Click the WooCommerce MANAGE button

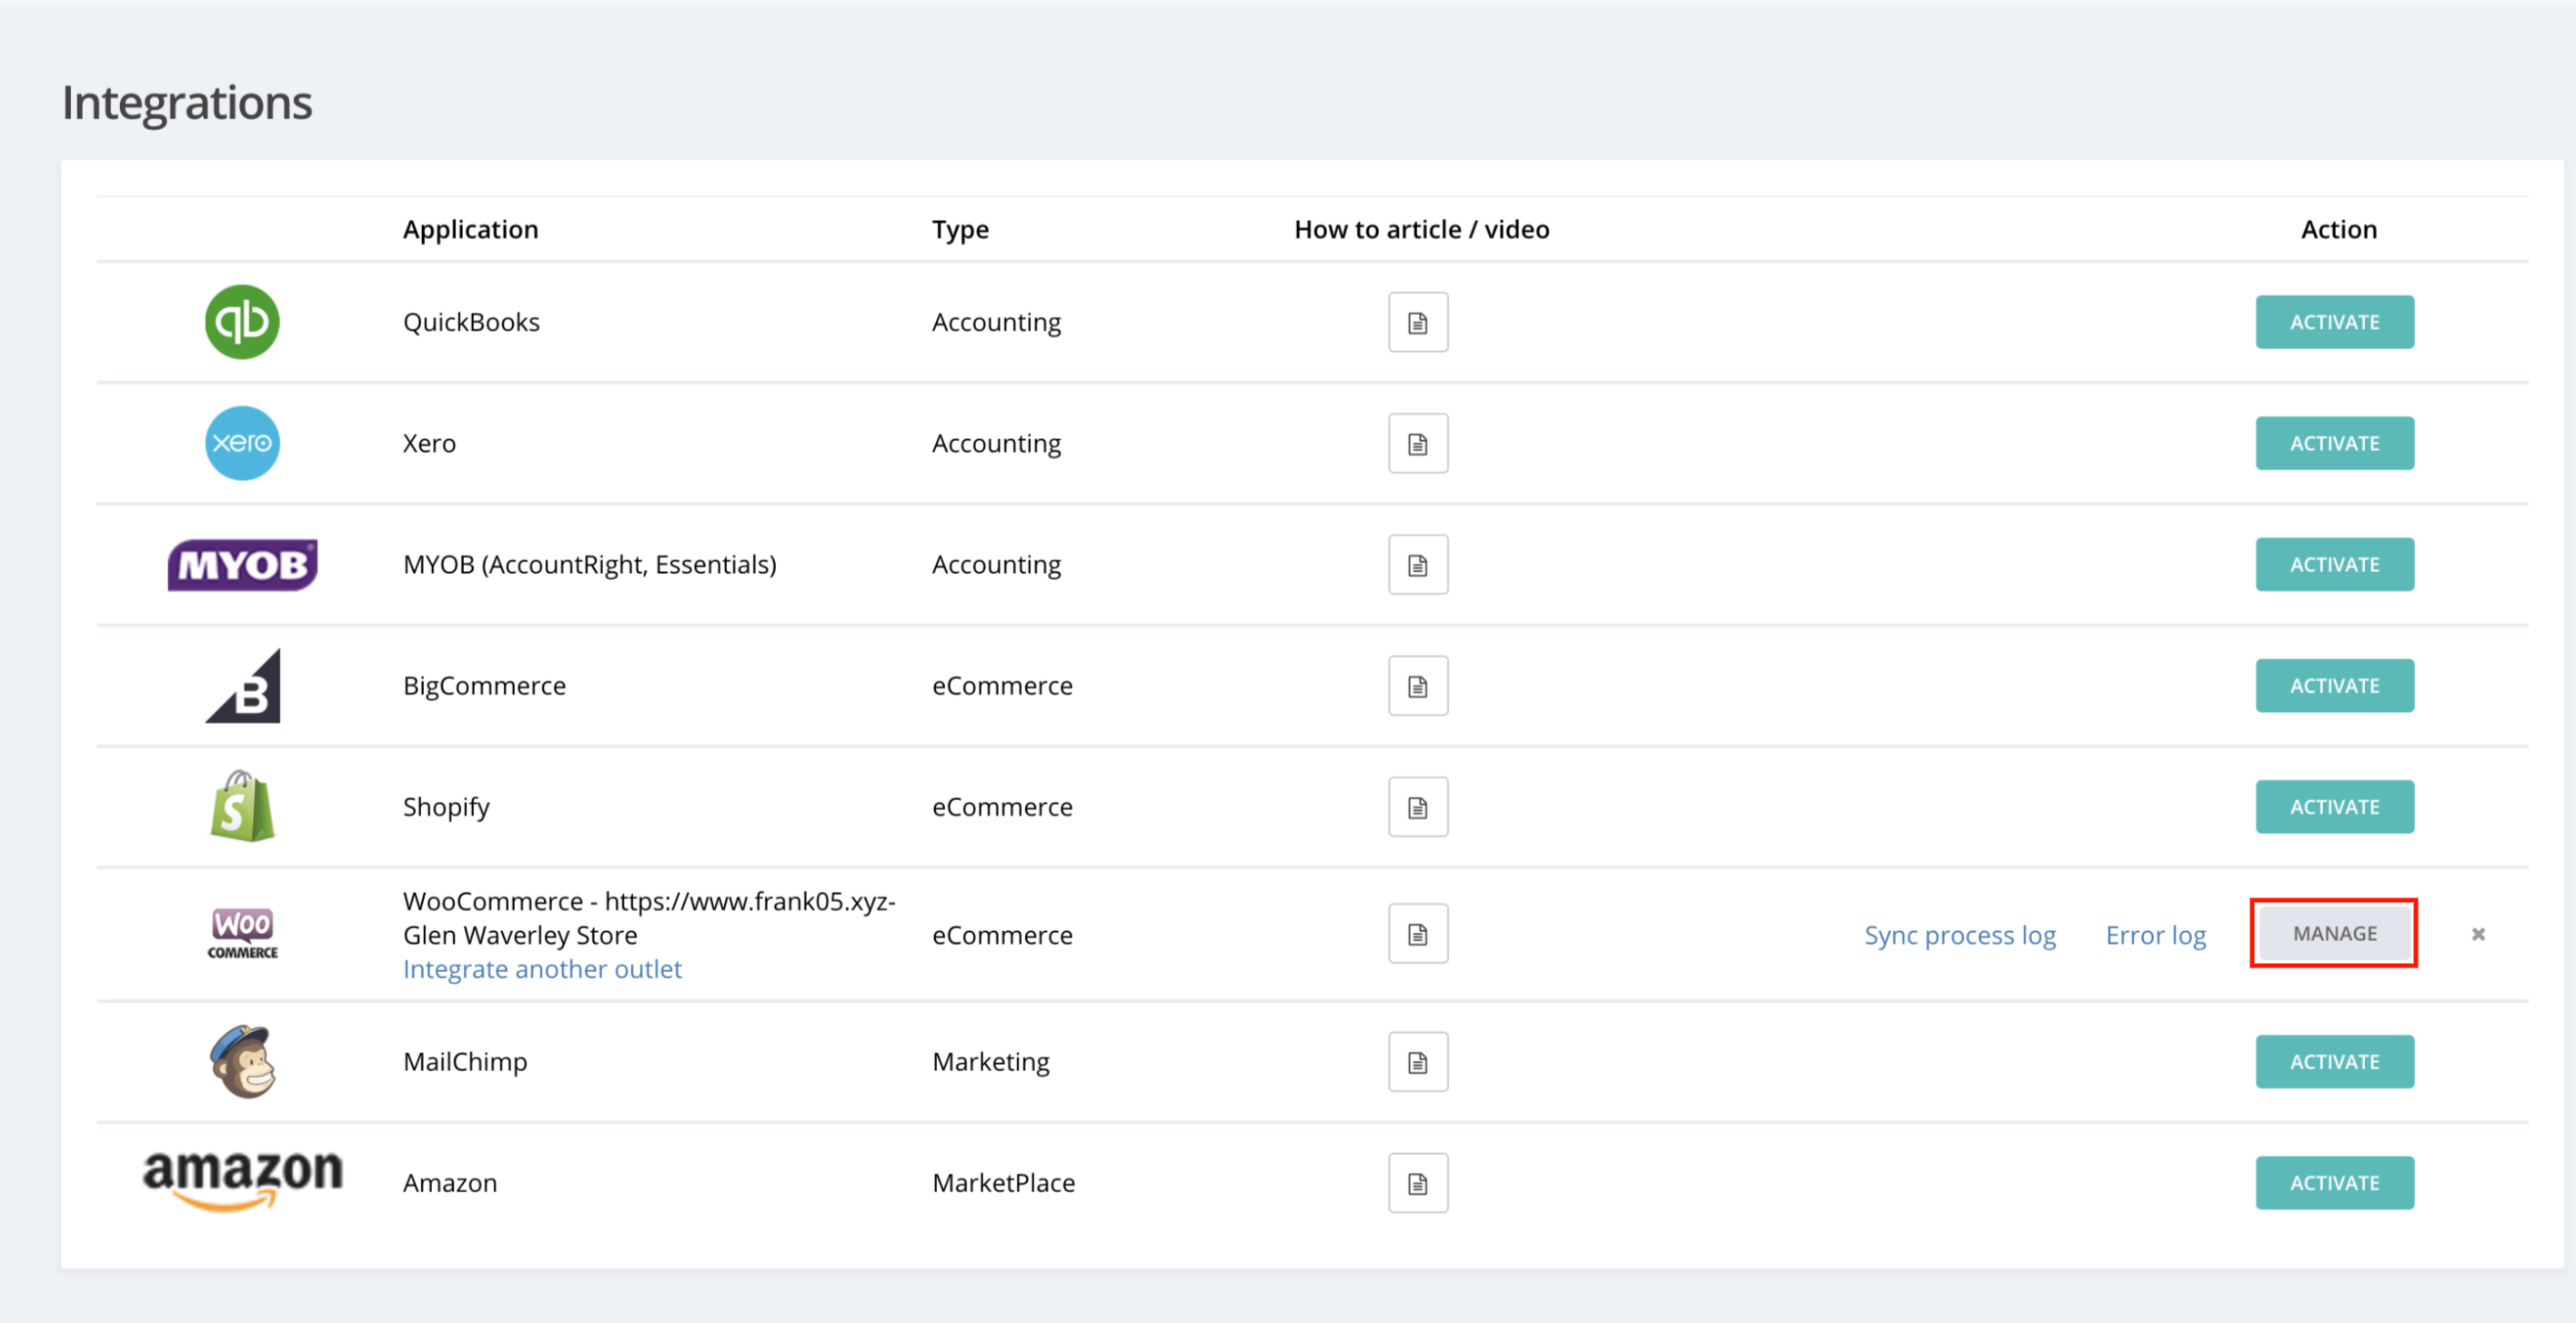tap(2334, 933)
